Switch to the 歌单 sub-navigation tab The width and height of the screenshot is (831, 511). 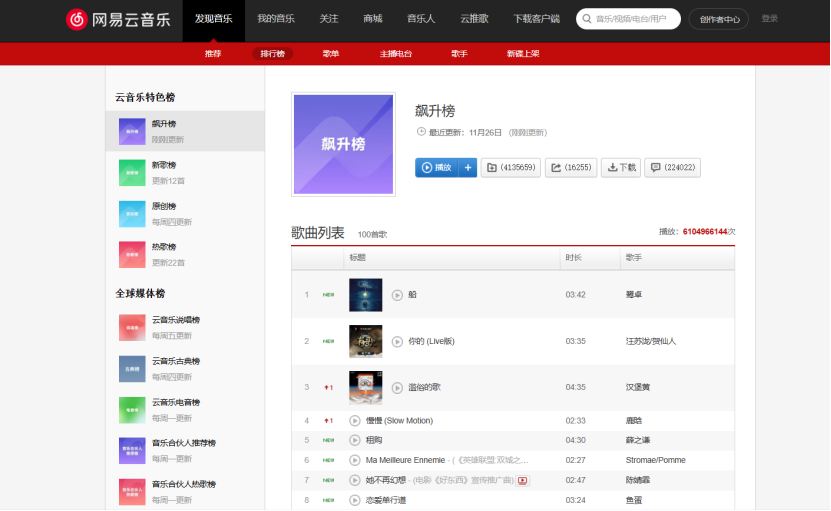coord(331,54)
